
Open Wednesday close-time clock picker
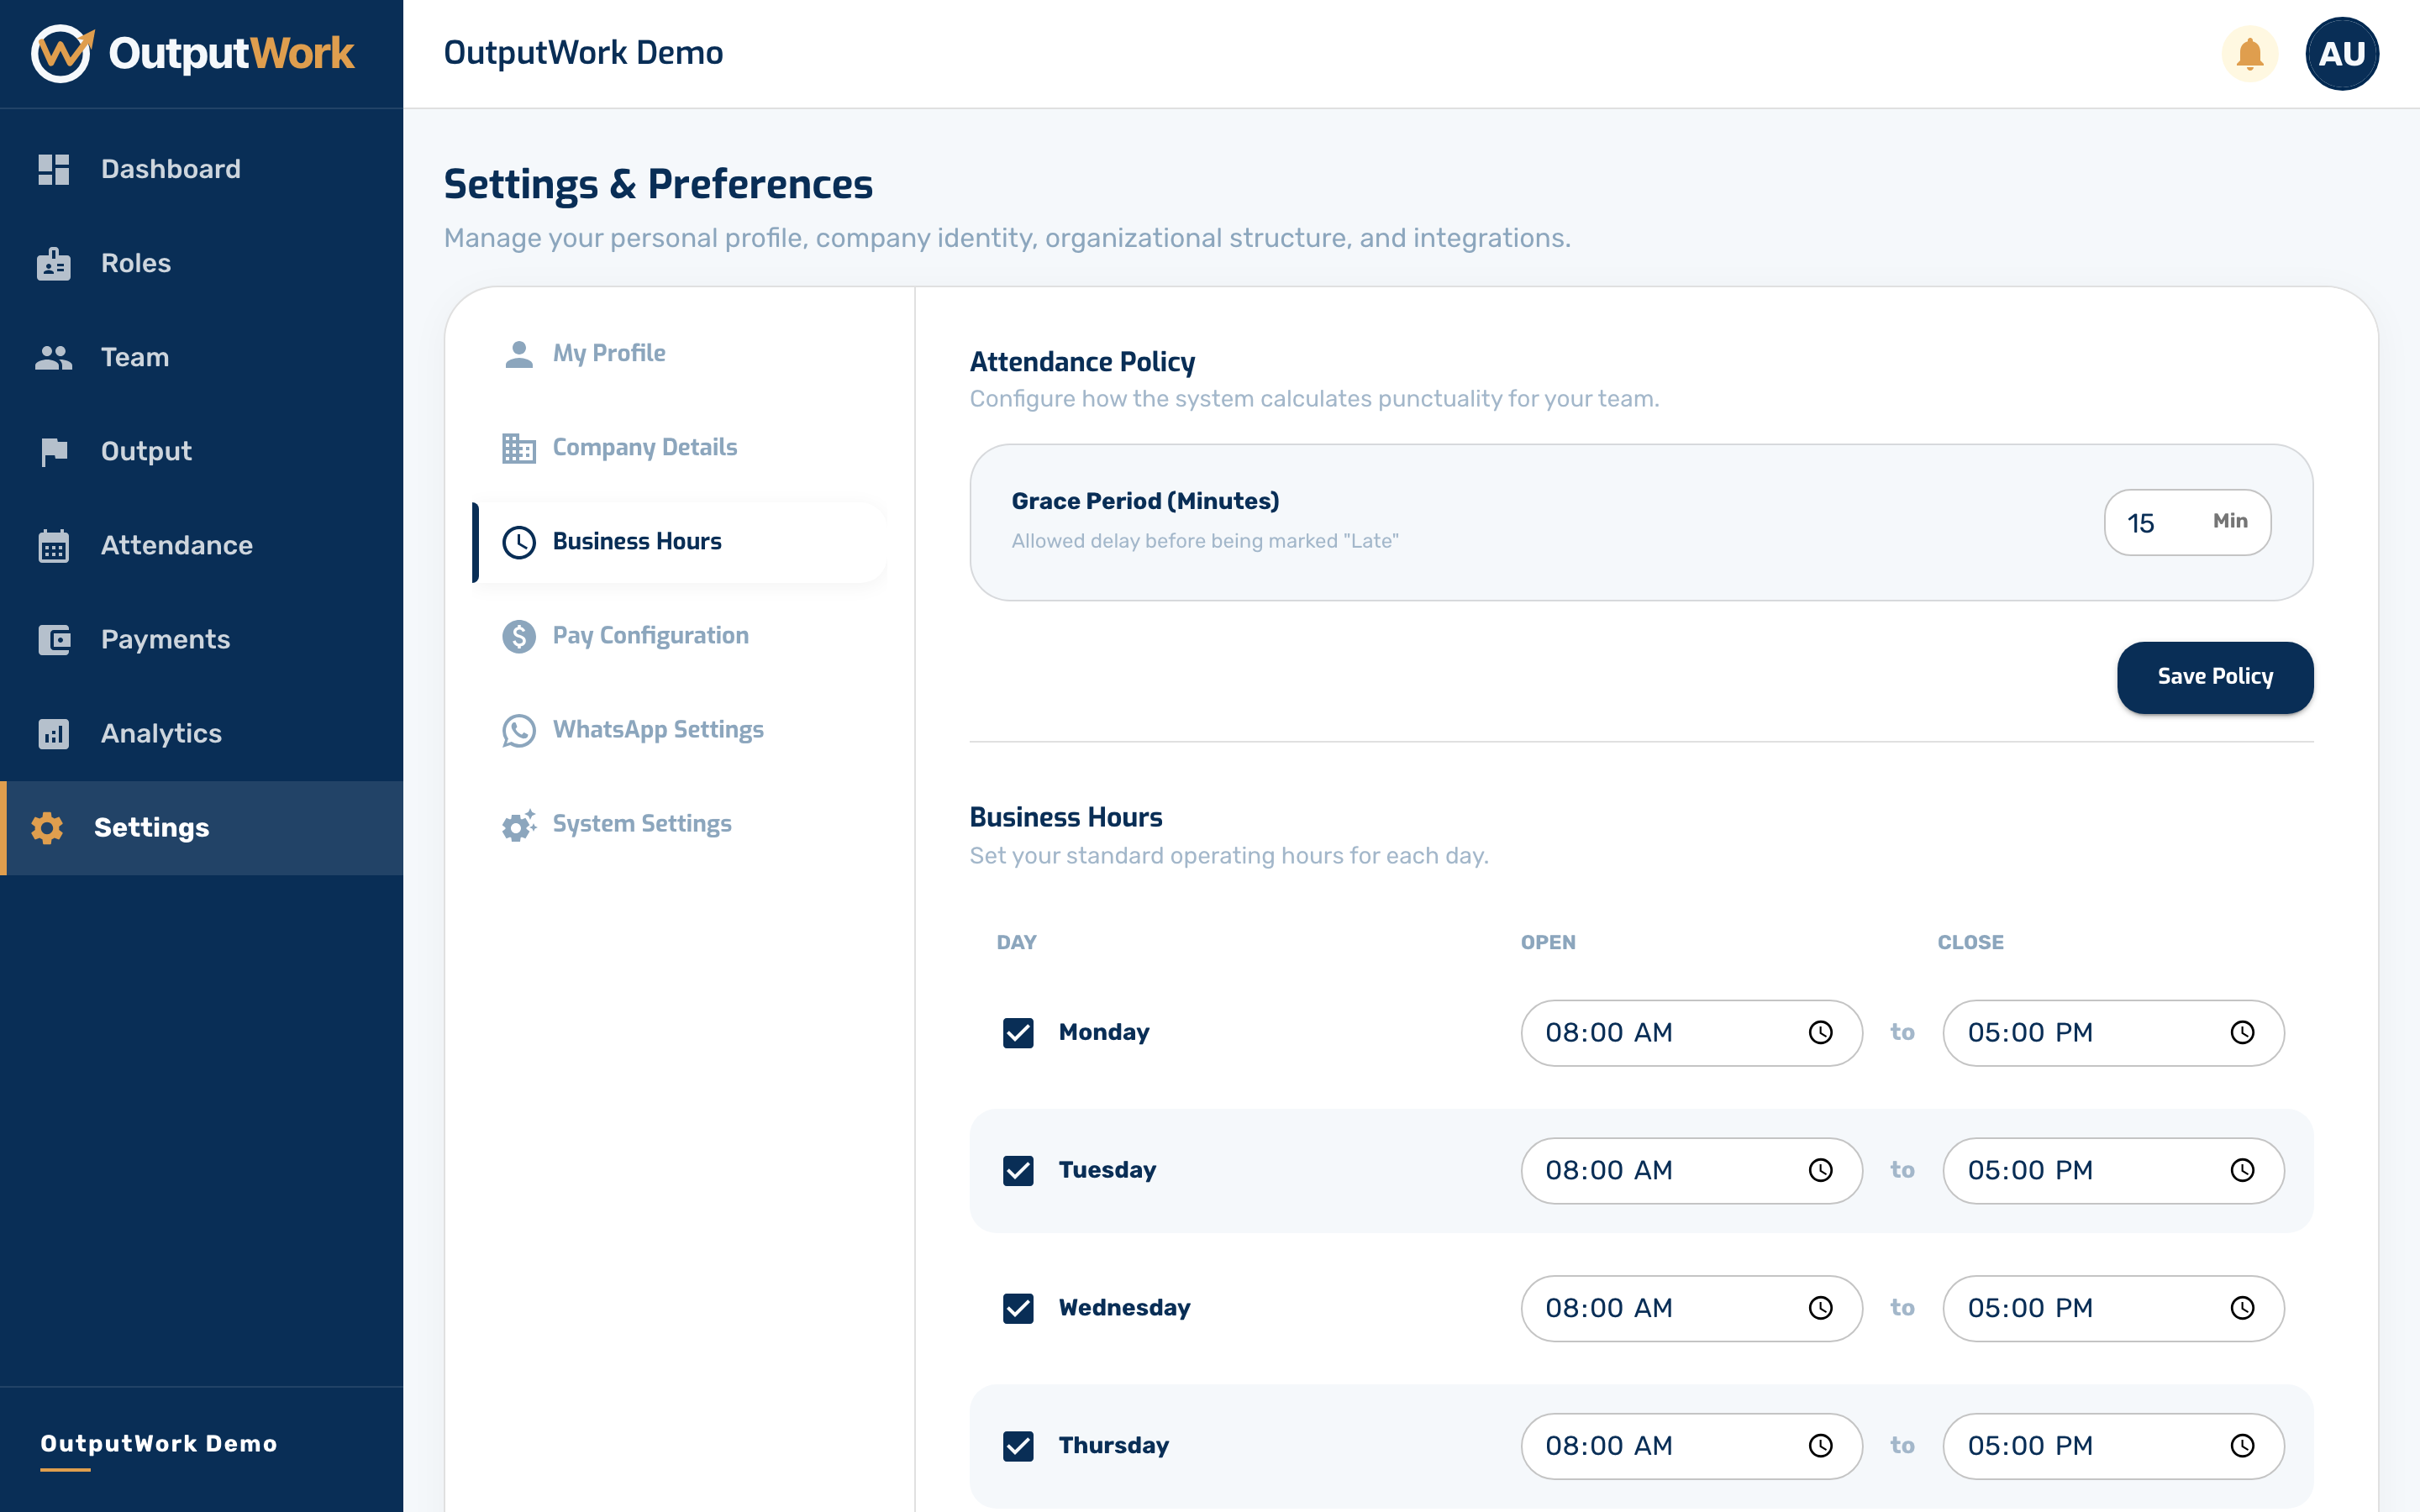pos(2243,1309)
